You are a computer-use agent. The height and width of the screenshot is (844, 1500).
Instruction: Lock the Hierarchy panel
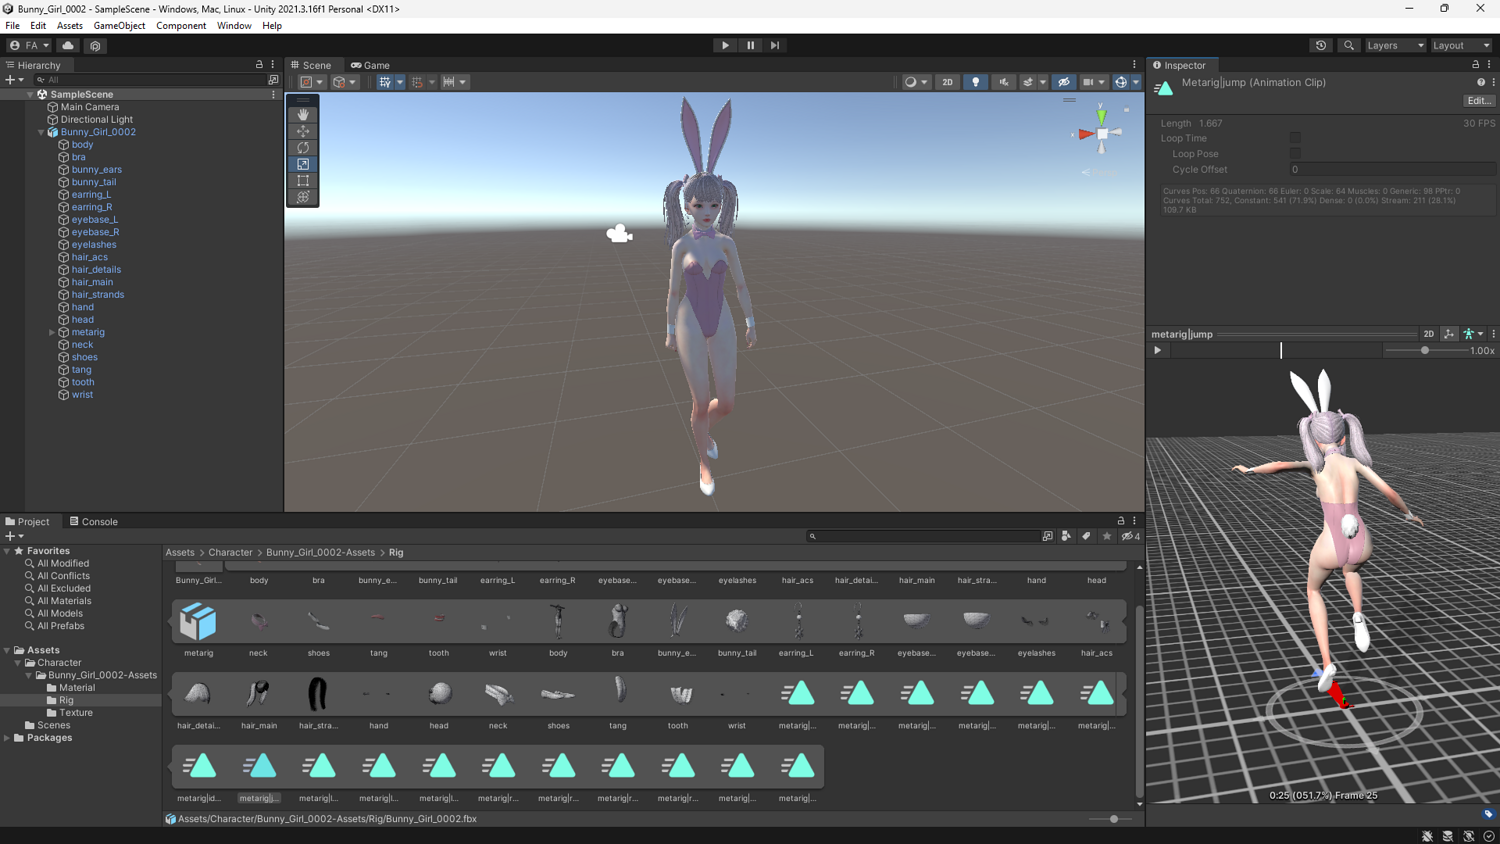[259, 65]
